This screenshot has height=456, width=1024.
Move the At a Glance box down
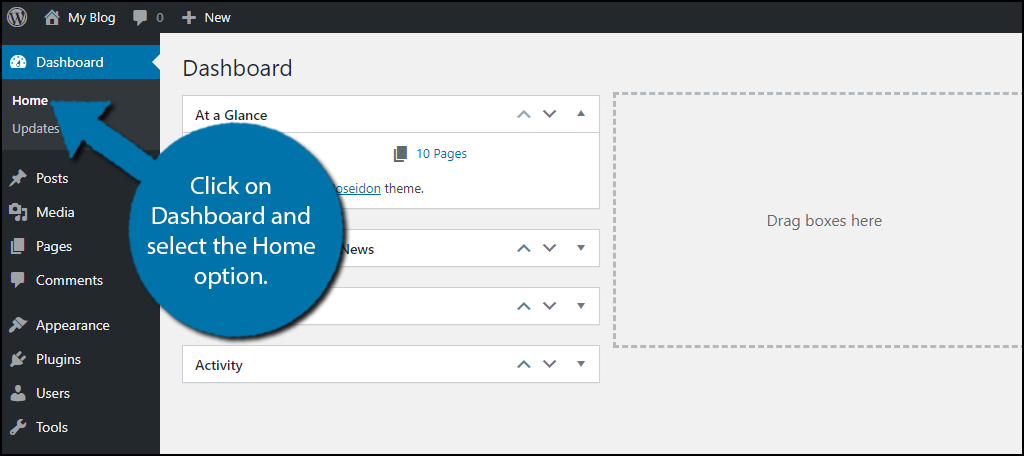(549, 114)
